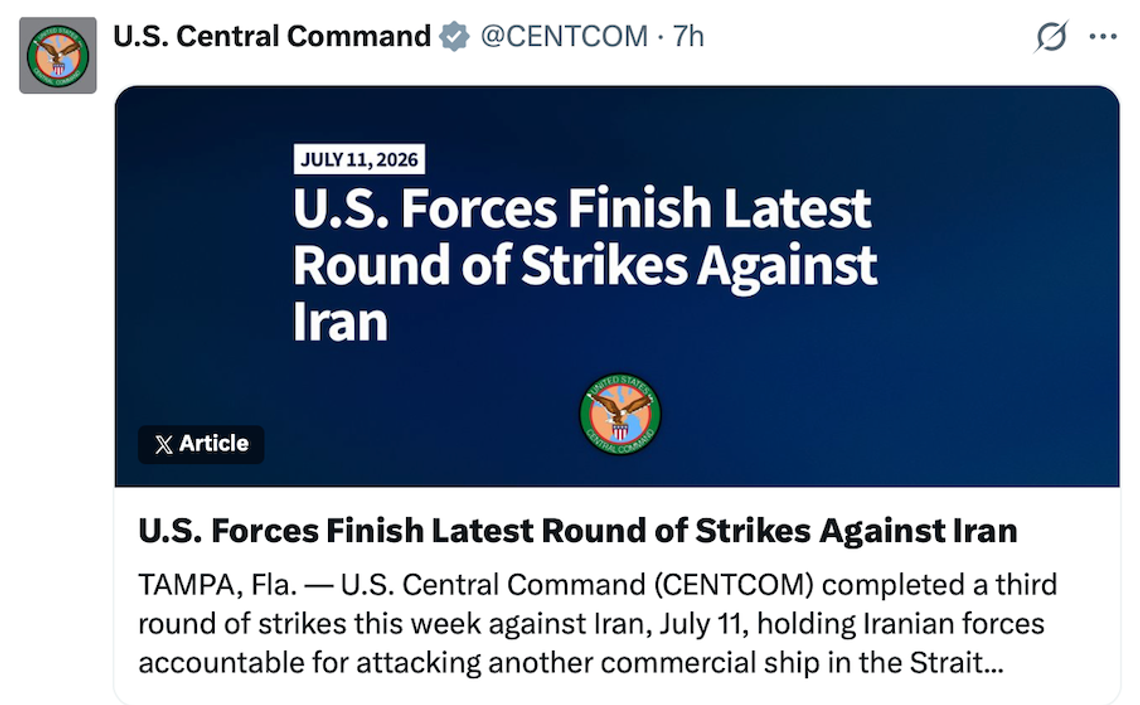Click 'Iran' on the banner headline's last line
Viewport: 1140px width, 705px height.
tap(340, 322)
